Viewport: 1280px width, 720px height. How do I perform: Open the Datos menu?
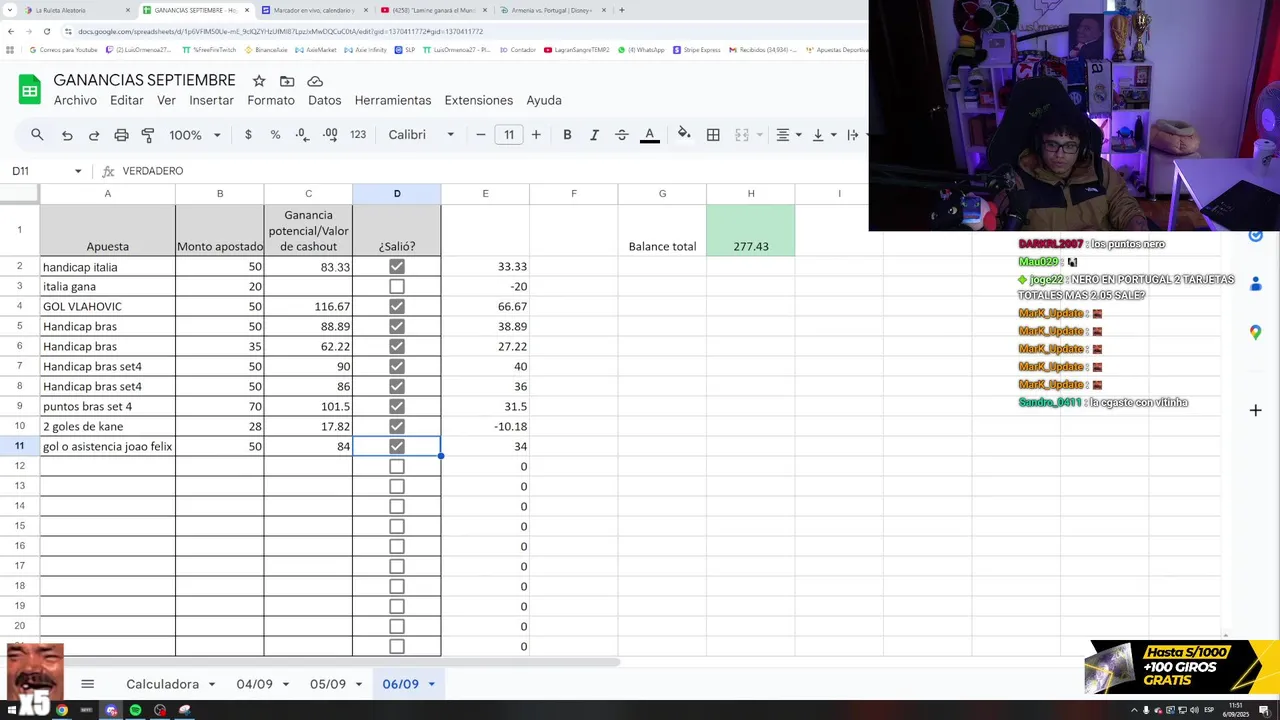tap(324, 100)
